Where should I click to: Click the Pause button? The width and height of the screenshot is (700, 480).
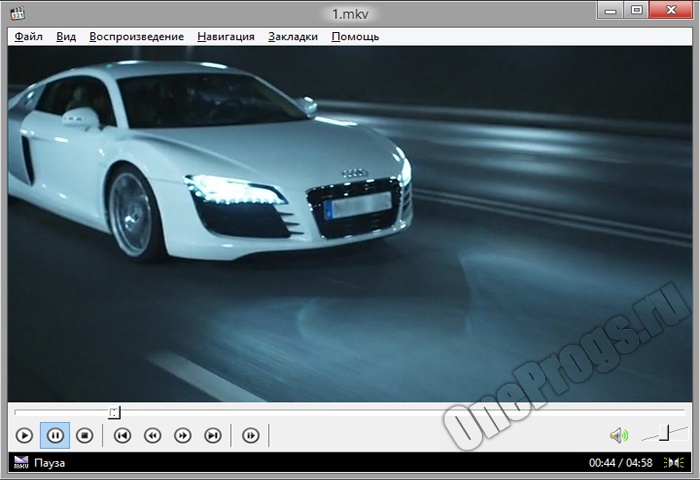point(55,435)
